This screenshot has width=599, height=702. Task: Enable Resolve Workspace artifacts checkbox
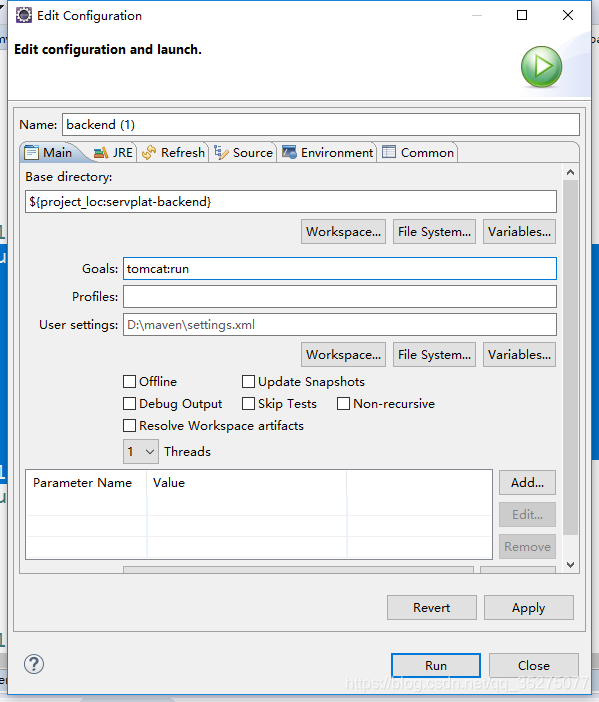(129, 425)
